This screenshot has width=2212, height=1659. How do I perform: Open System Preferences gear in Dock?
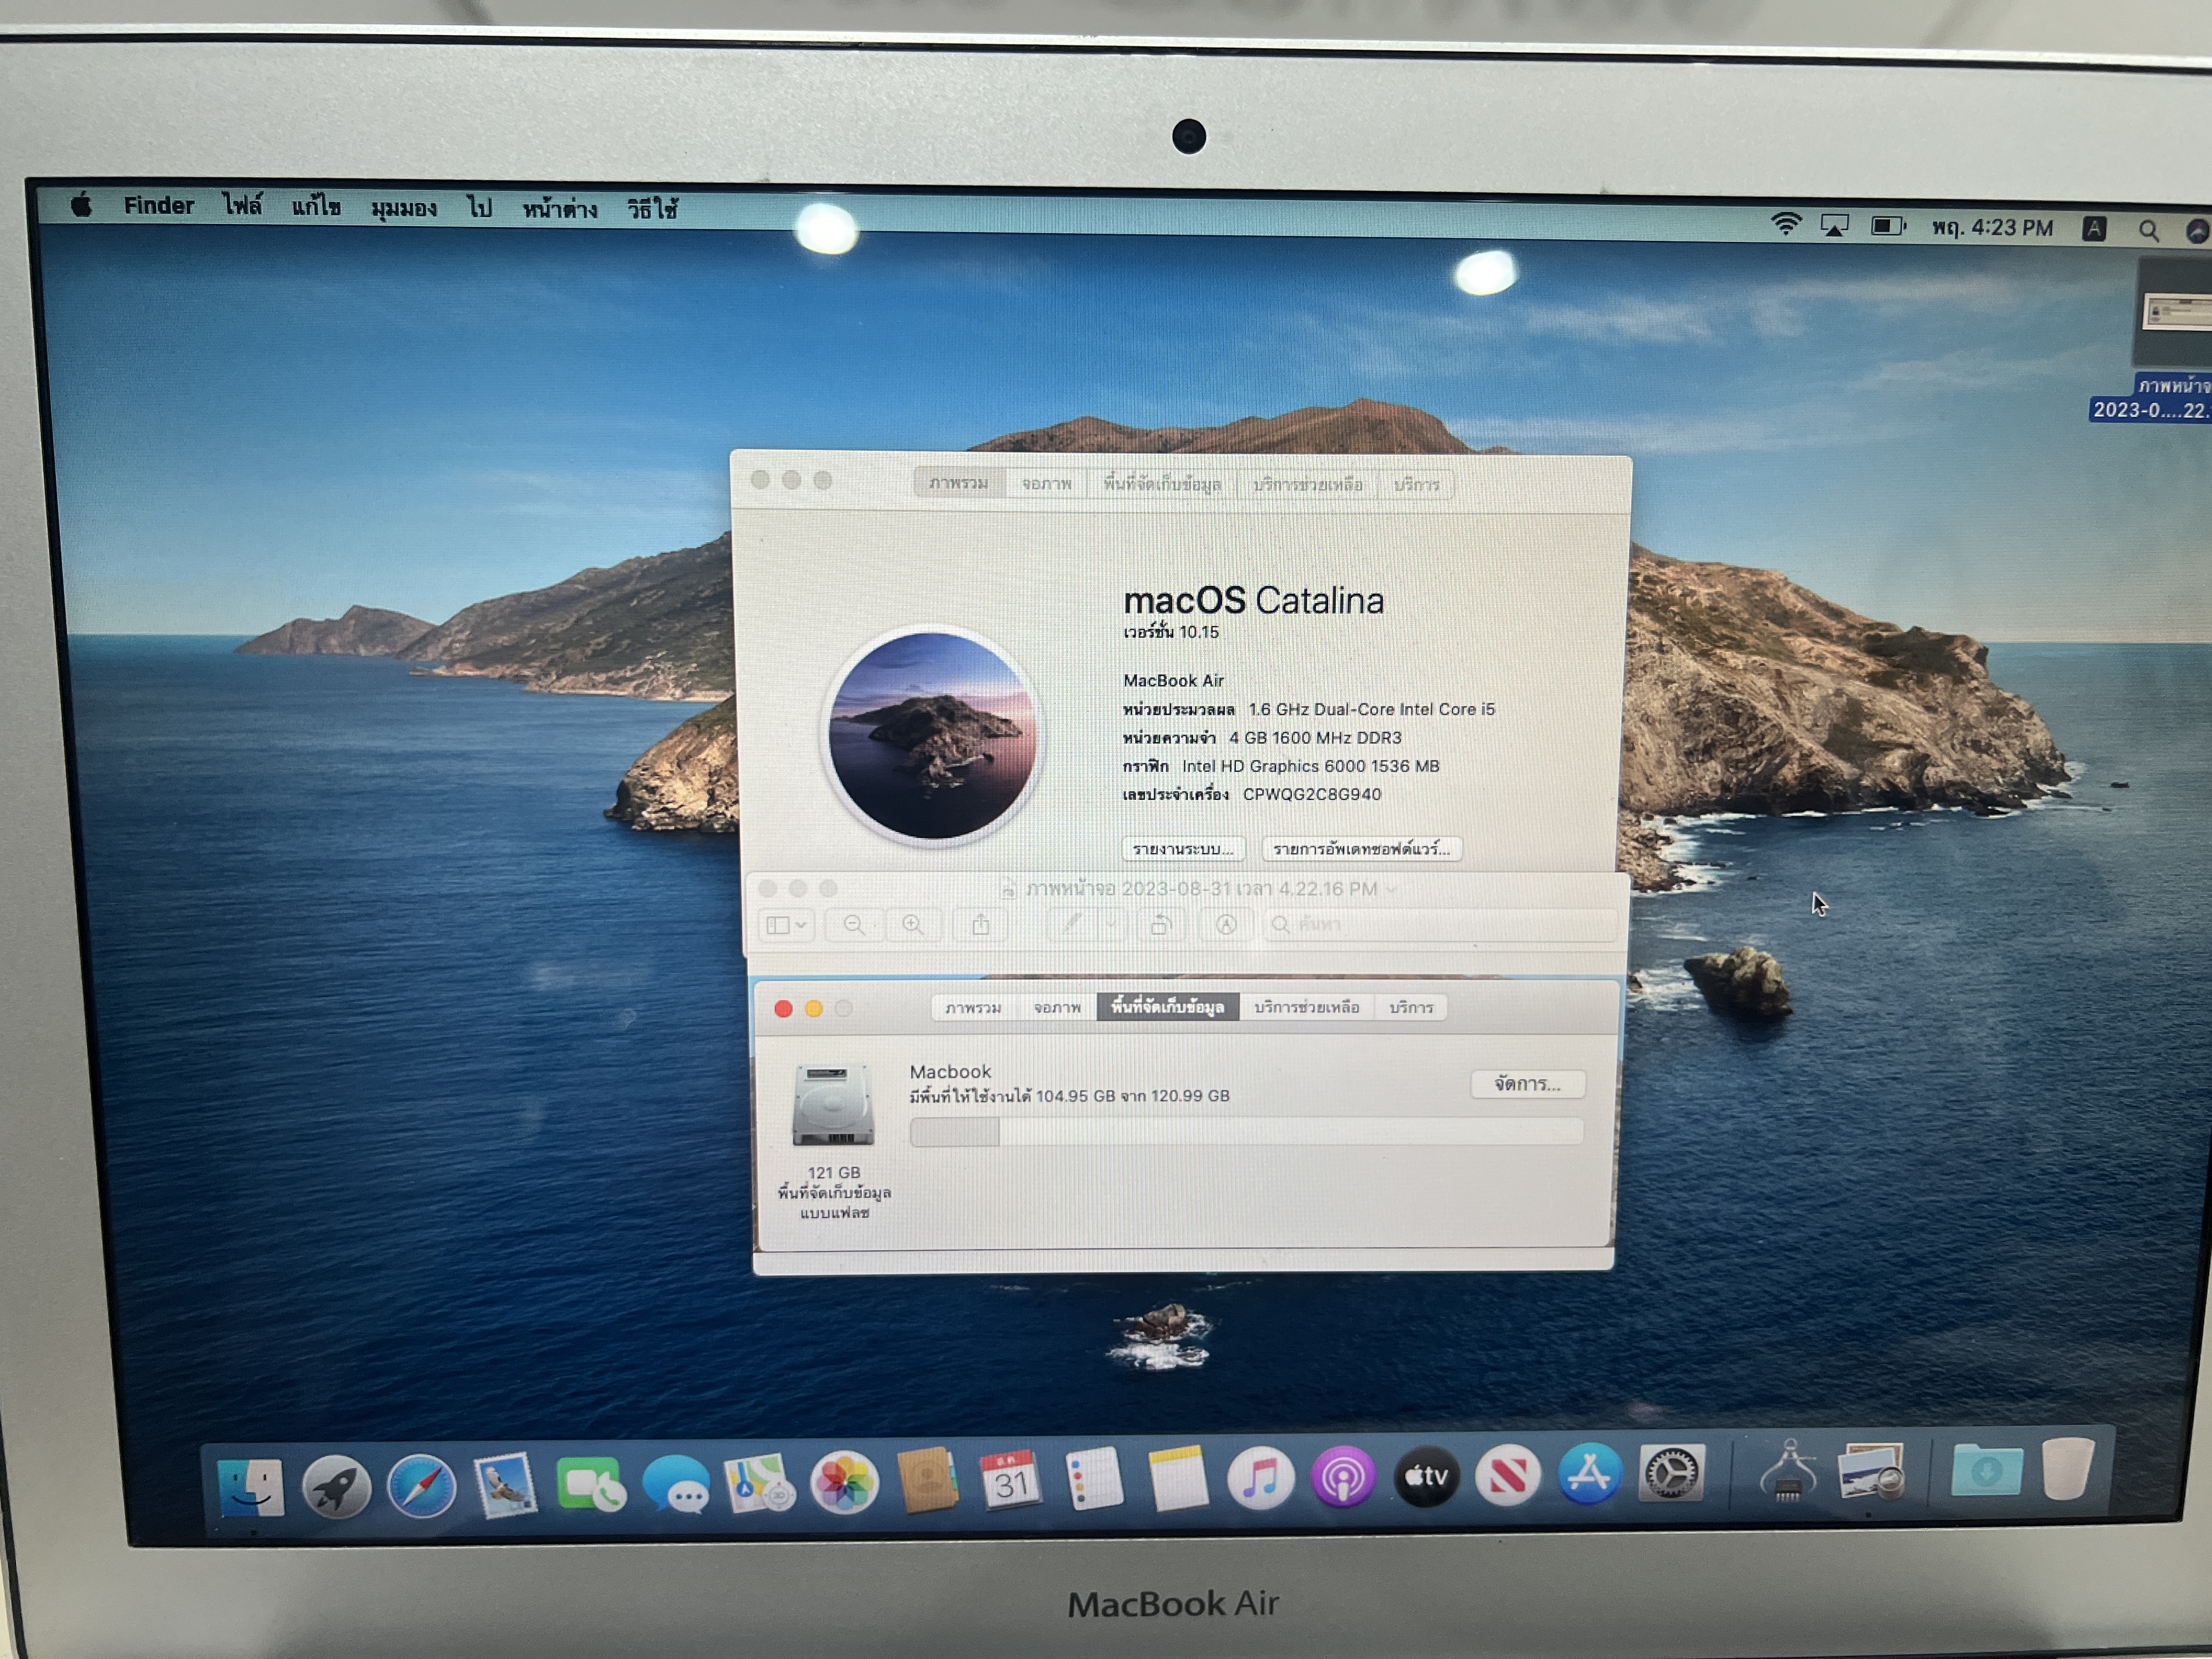1671,1473
